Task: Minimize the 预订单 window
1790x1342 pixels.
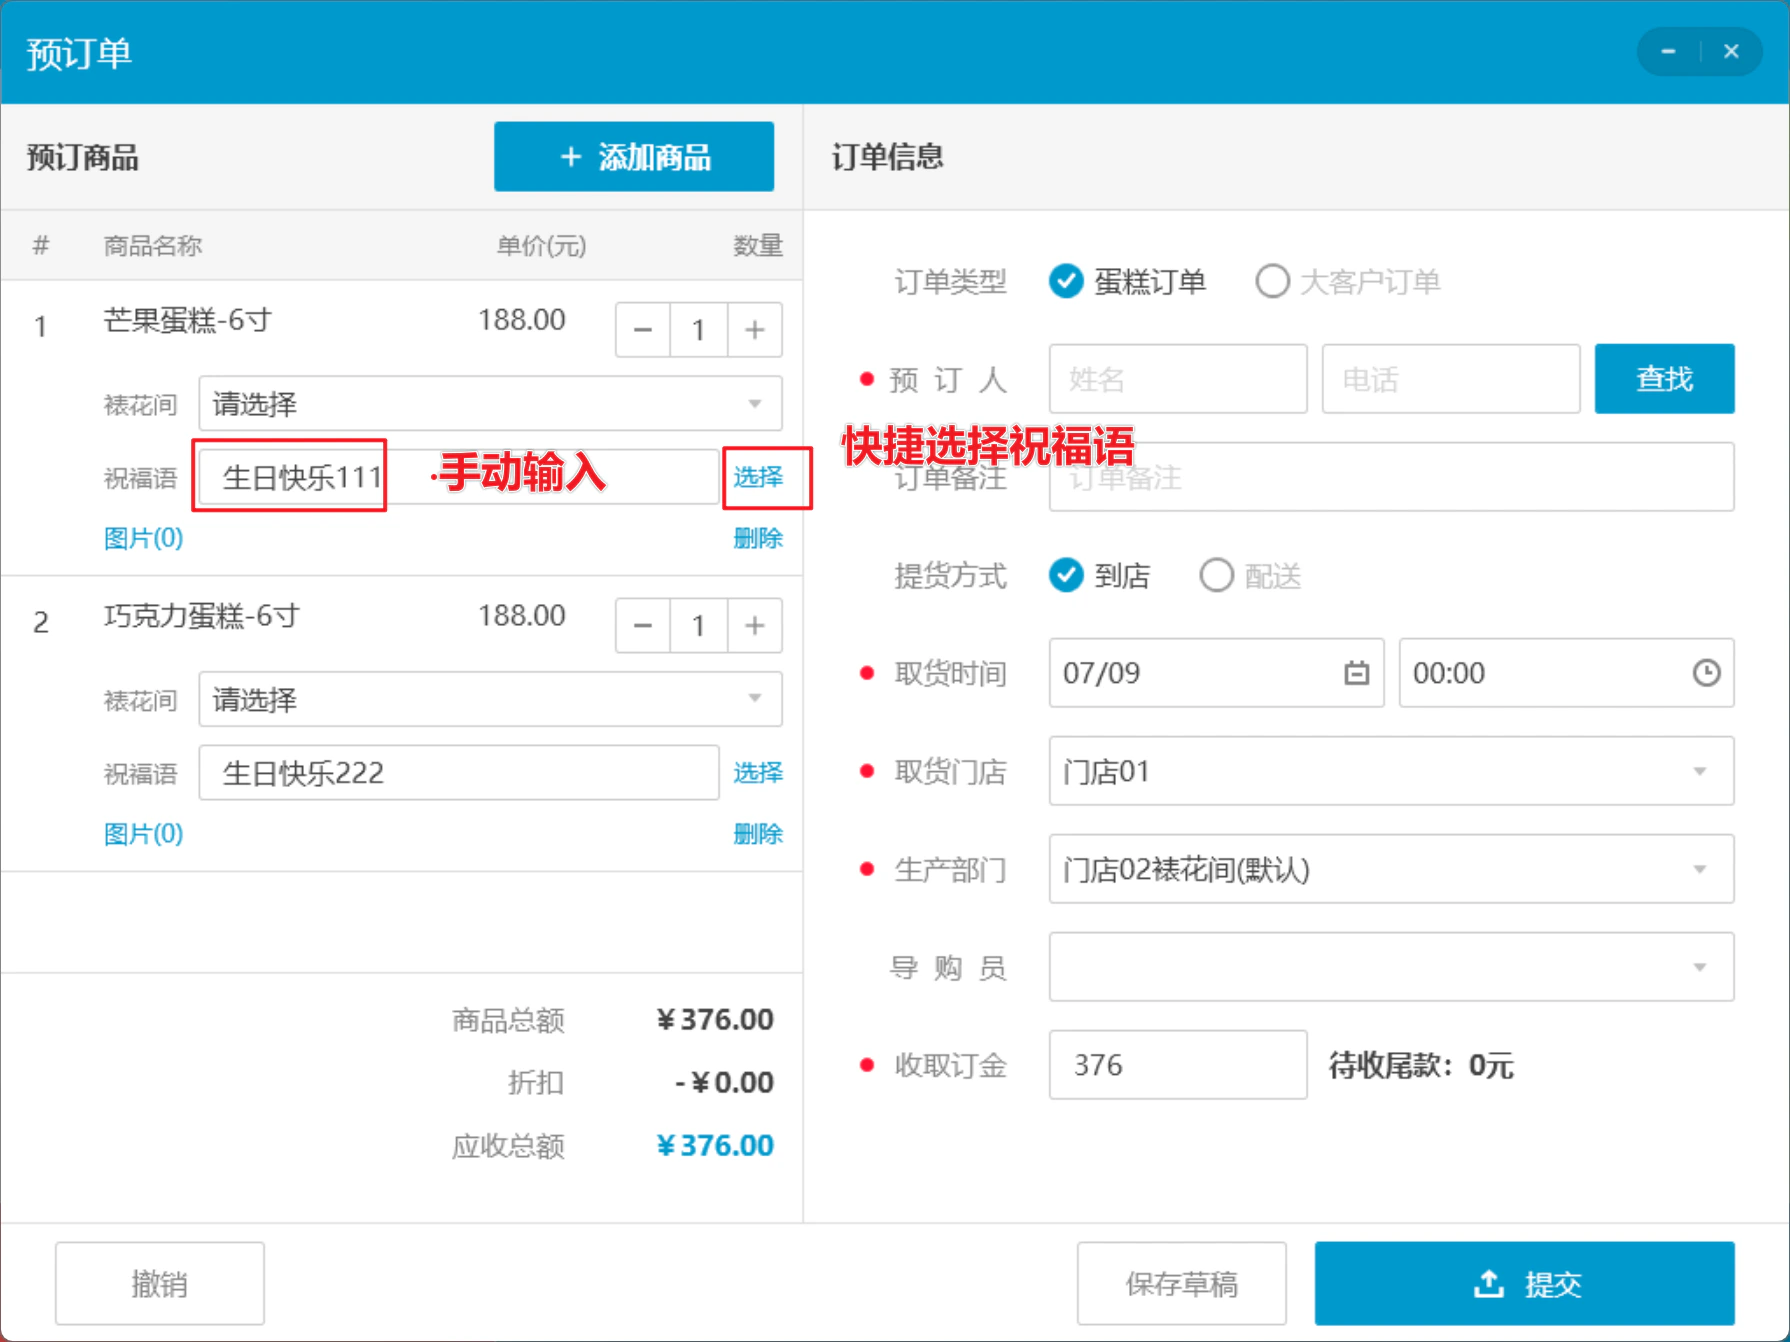Action: (1668, 51)
